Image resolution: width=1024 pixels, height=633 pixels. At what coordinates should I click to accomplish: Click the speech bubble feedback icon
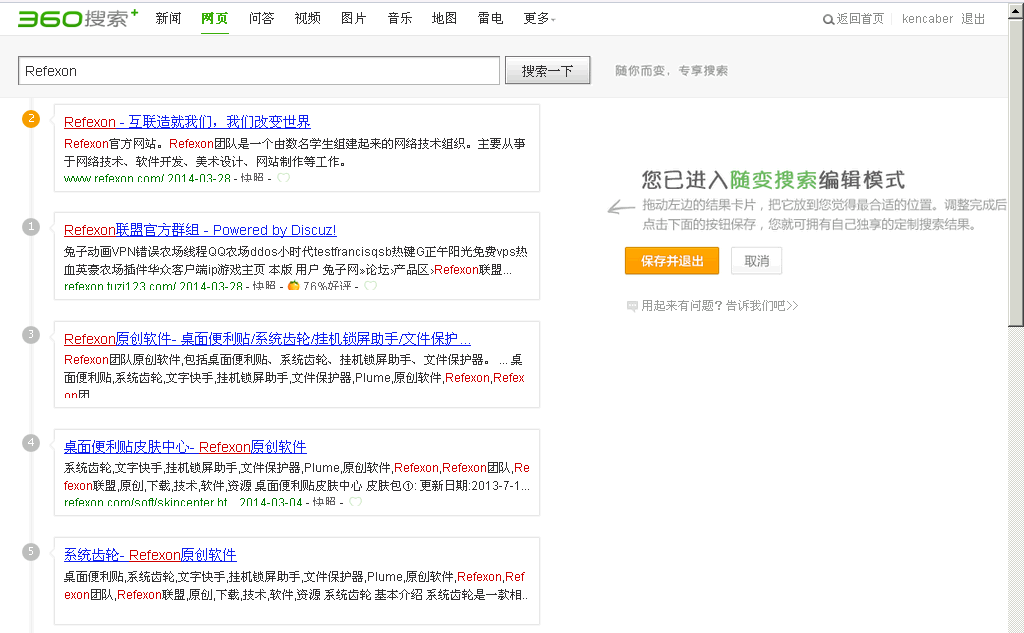(x=632, y=306)
